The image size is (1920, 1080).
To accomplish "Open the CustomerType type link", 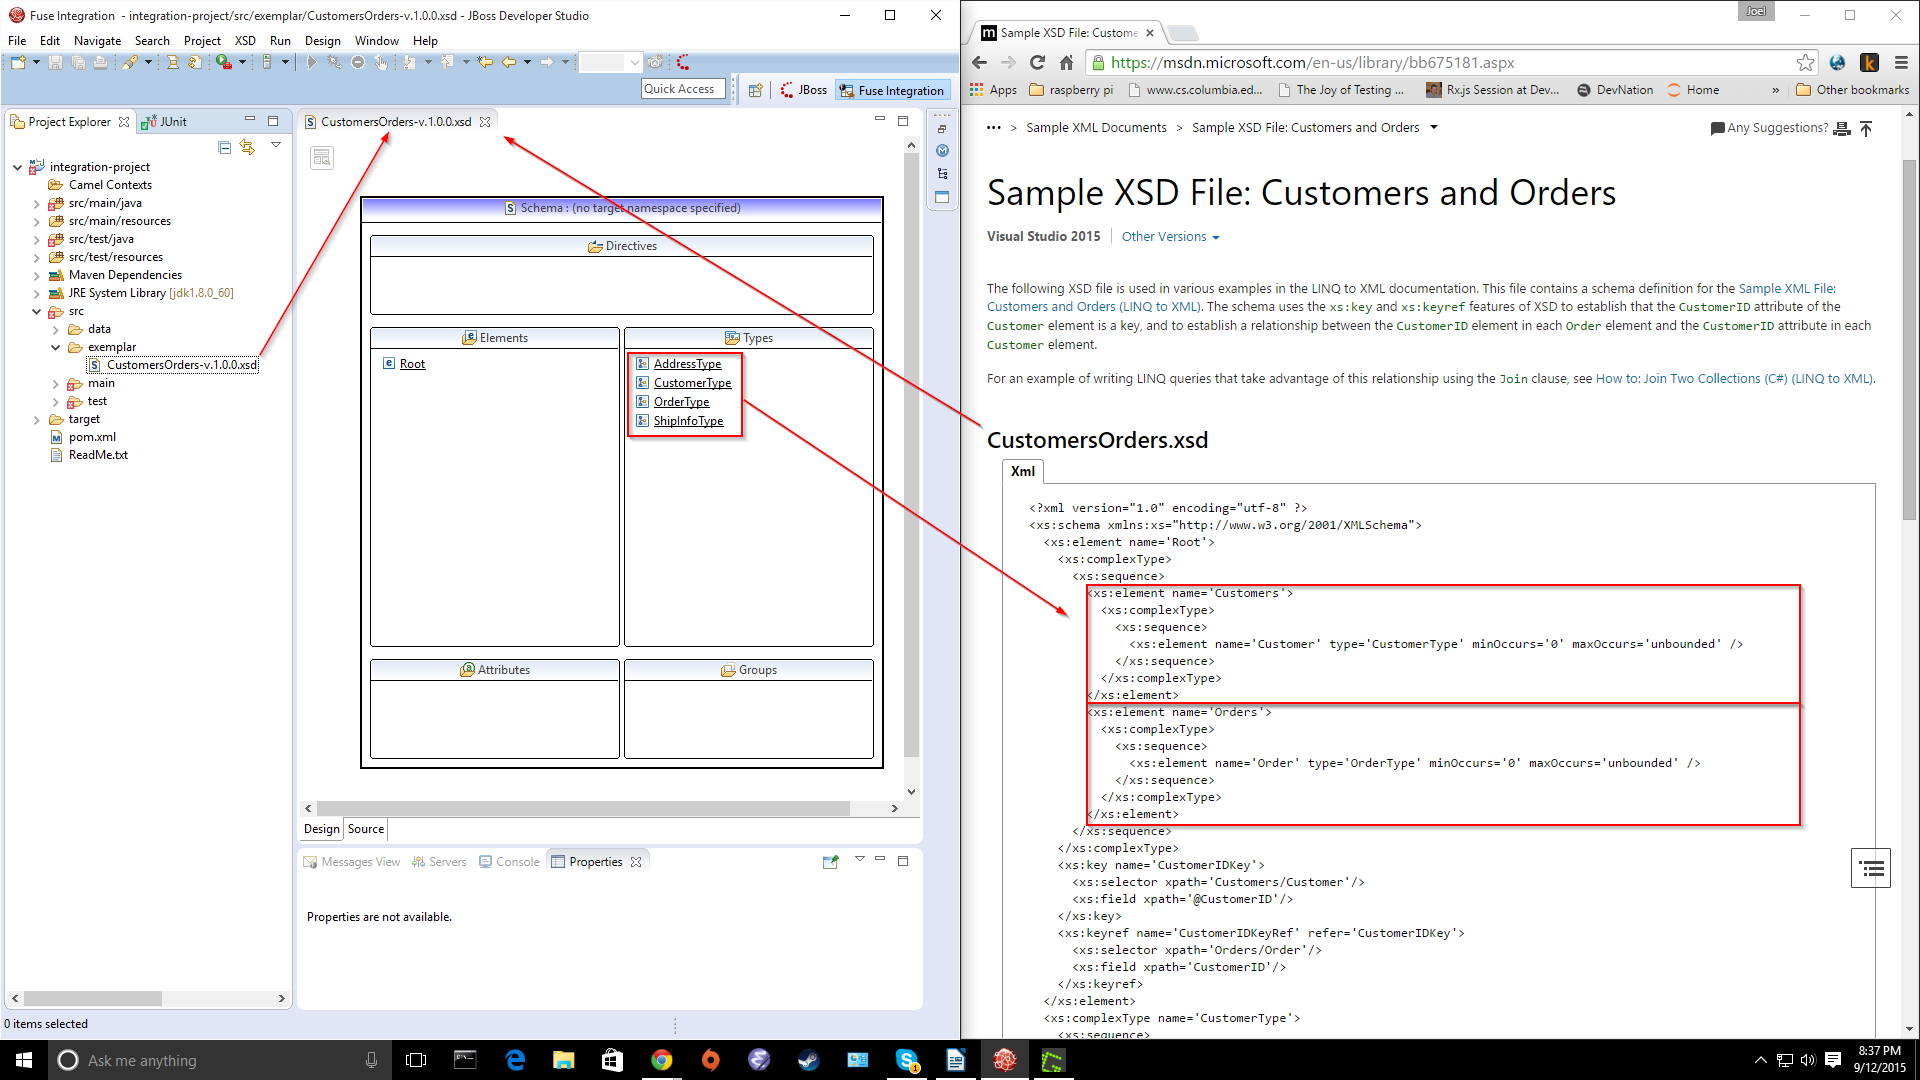I will 692,383.
